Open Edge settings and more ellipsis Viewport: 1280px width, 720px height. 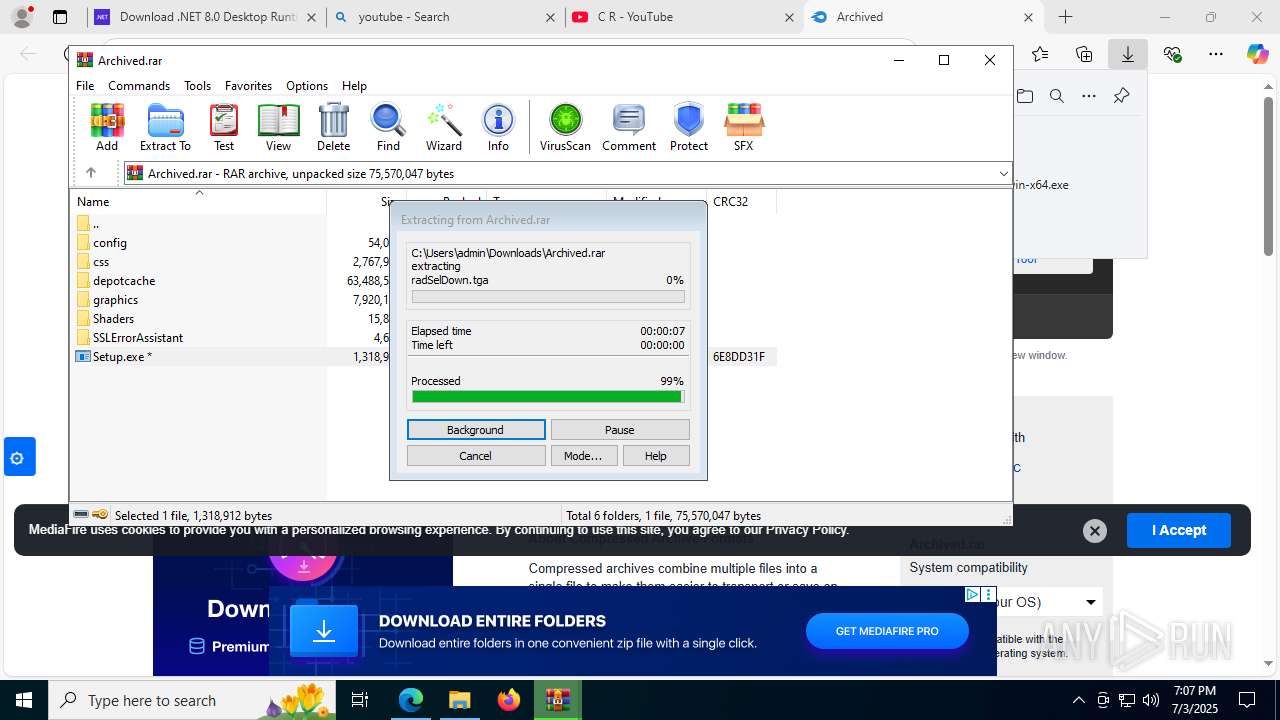[x=1215, y=54]
